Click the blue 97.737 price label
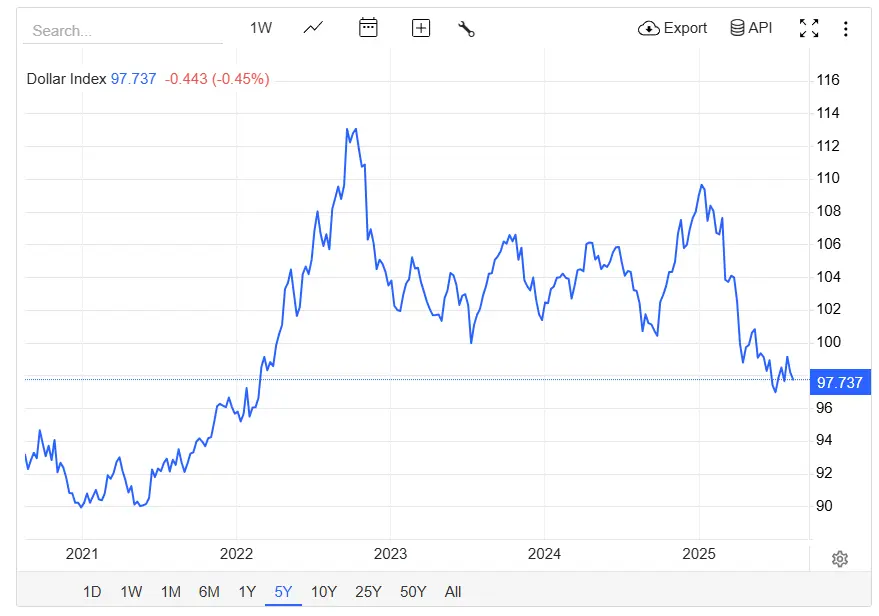879x616 pixels. click(x=840, y=382)
